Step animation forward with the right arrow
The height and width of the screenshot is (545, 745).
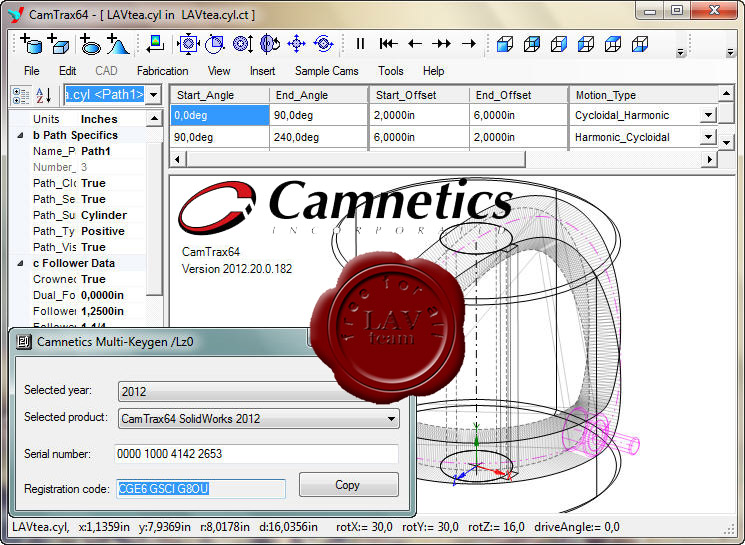(x=469, y=44)
